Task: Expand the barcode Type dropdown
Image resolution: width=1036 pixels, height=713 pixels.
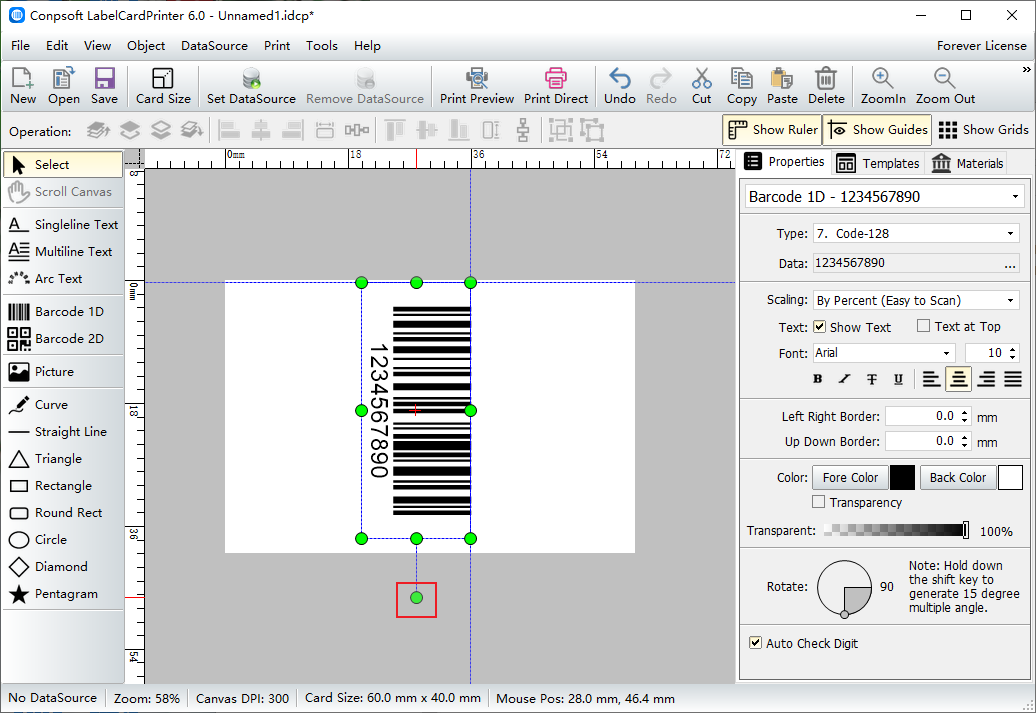Action: coord(1010,233)
